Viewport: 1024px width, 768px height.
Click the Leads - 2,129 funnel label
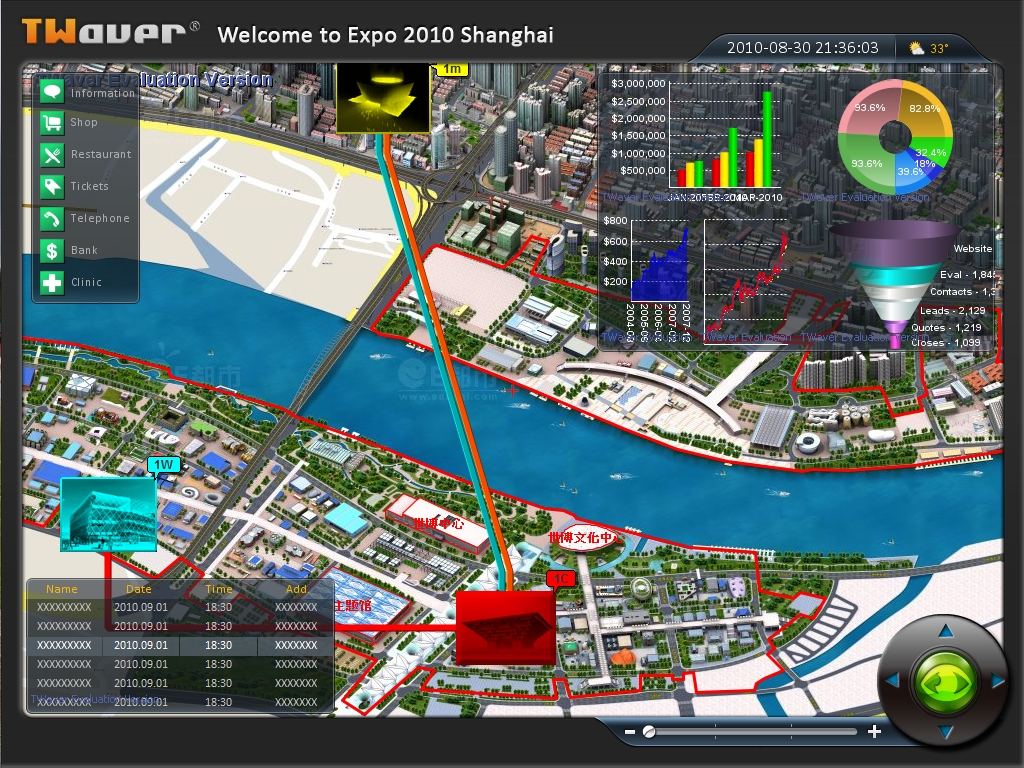tap(952, 311)
